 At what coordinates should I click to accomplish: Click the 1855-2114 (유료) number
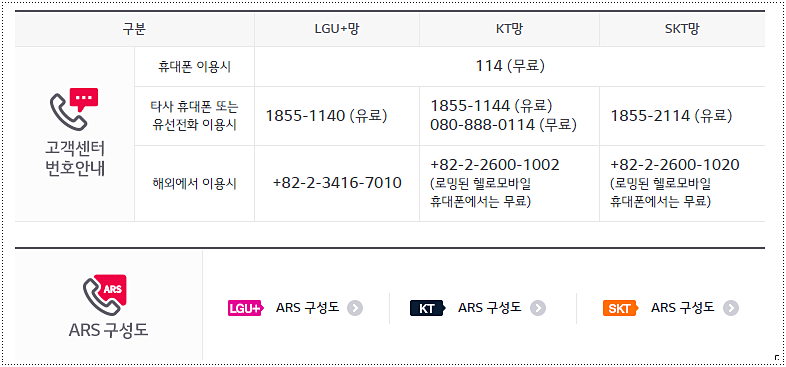(671, 116)
